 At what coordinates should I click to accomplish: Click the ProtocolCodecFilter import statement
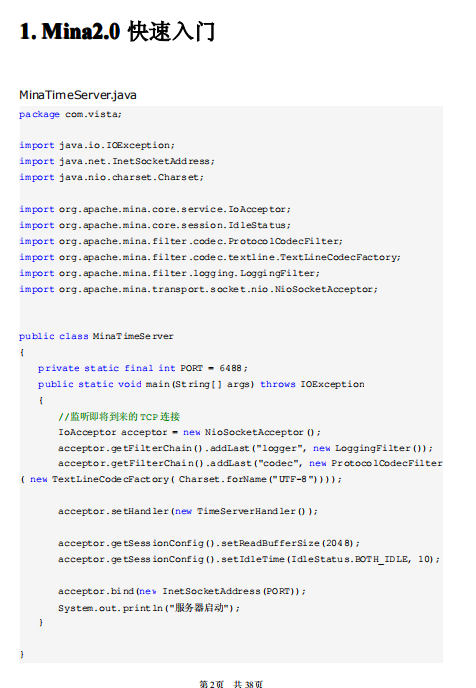[181, 241]
